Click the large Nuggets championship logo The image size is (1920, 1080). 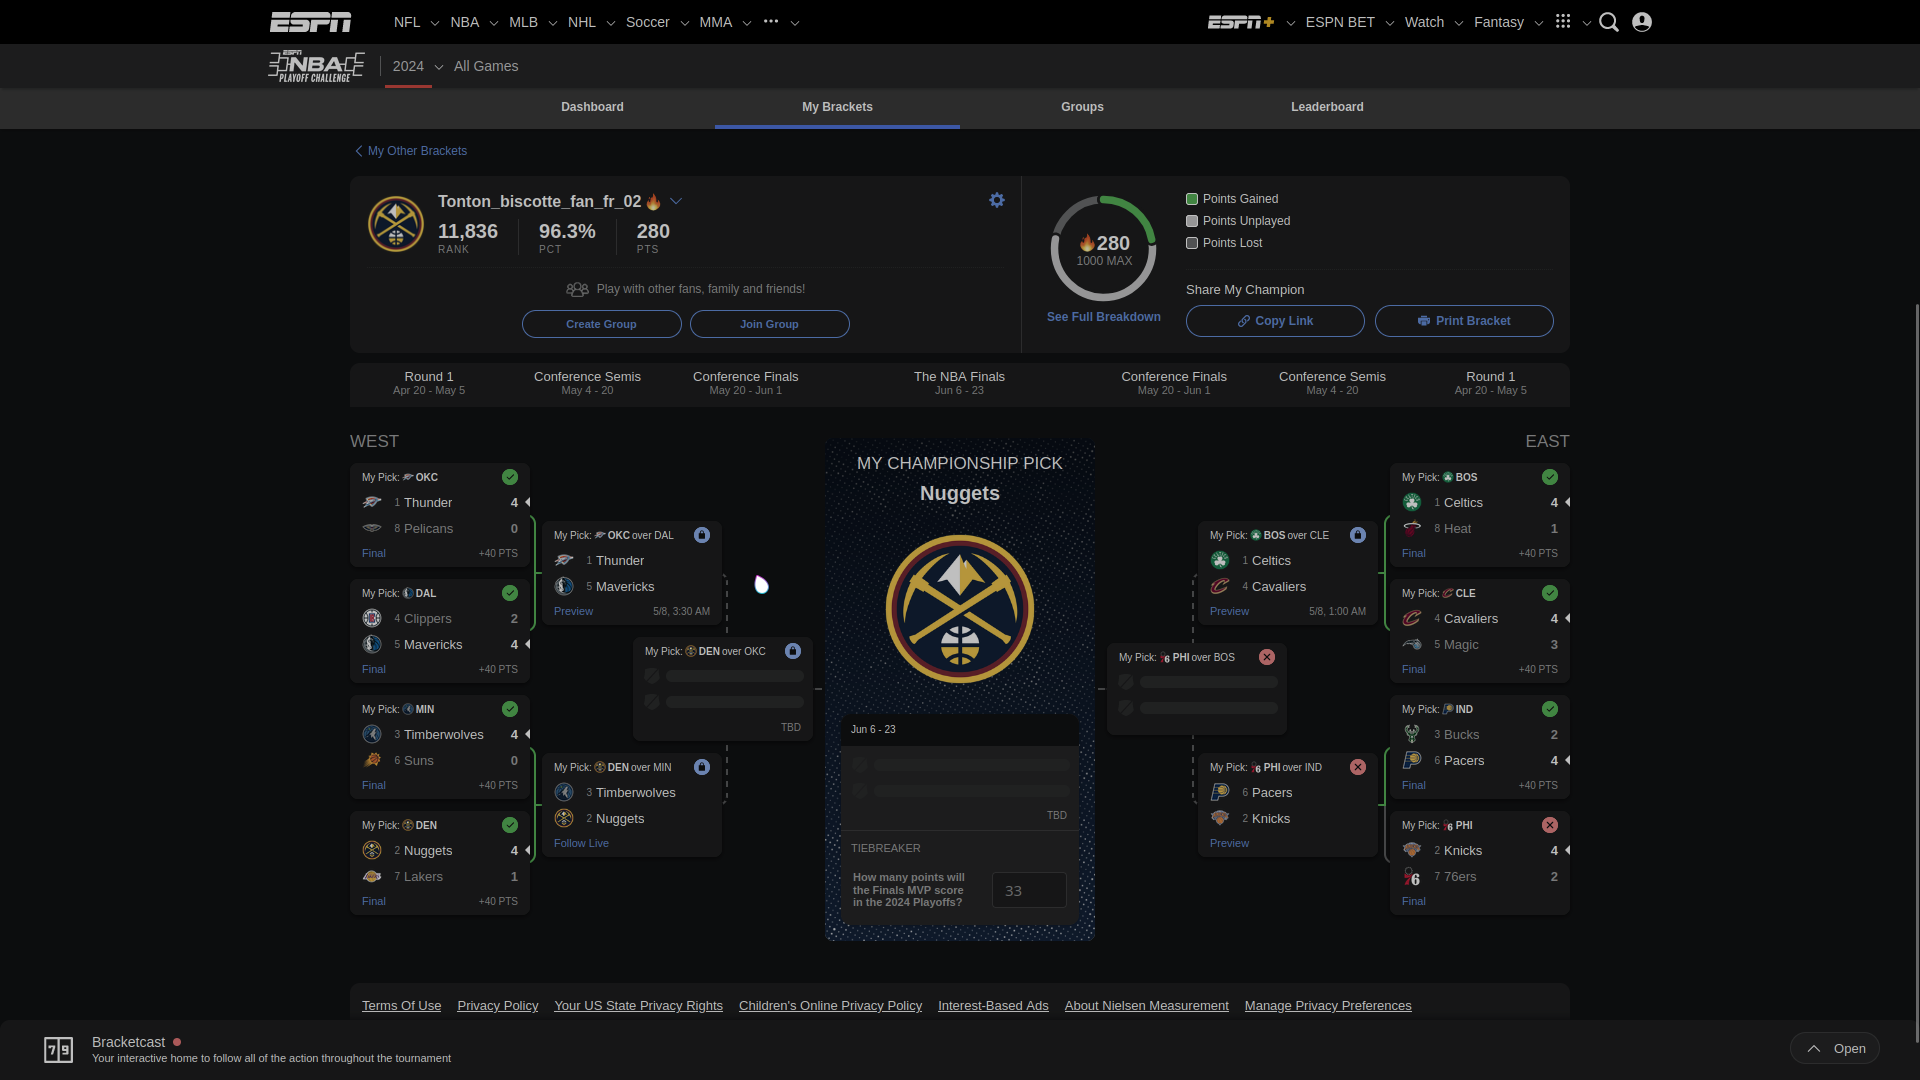click(960, 609)
